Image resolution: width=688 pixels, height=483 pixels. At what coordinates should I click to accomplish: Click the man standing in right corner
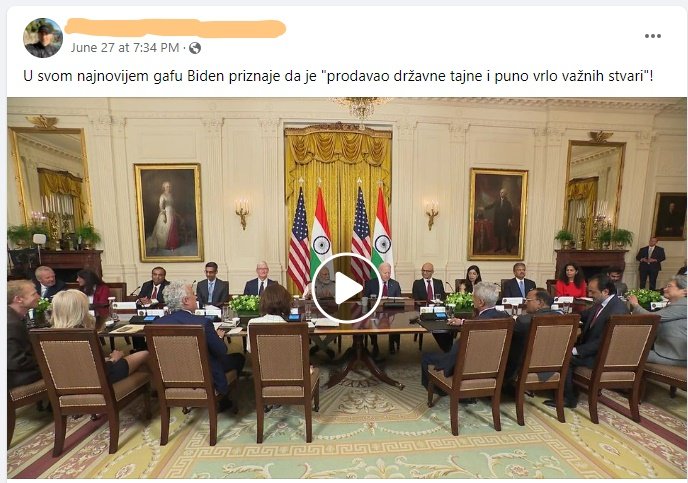(650, 263)
